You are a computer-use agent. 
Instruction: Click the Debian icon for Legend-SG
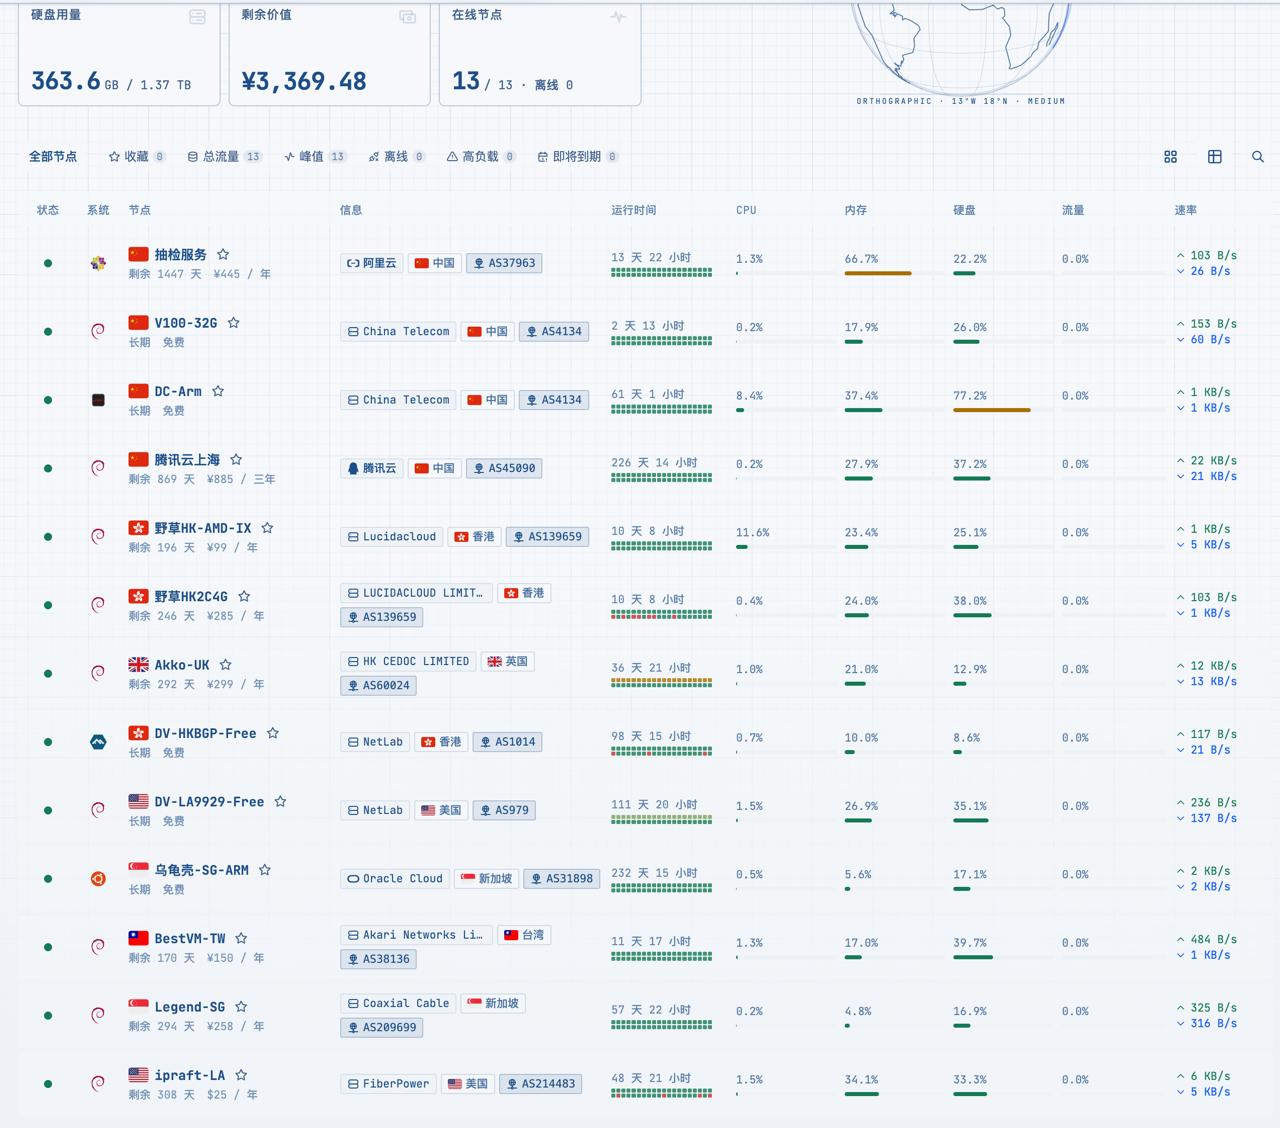pyautogui.click(x=98, y=1015)
